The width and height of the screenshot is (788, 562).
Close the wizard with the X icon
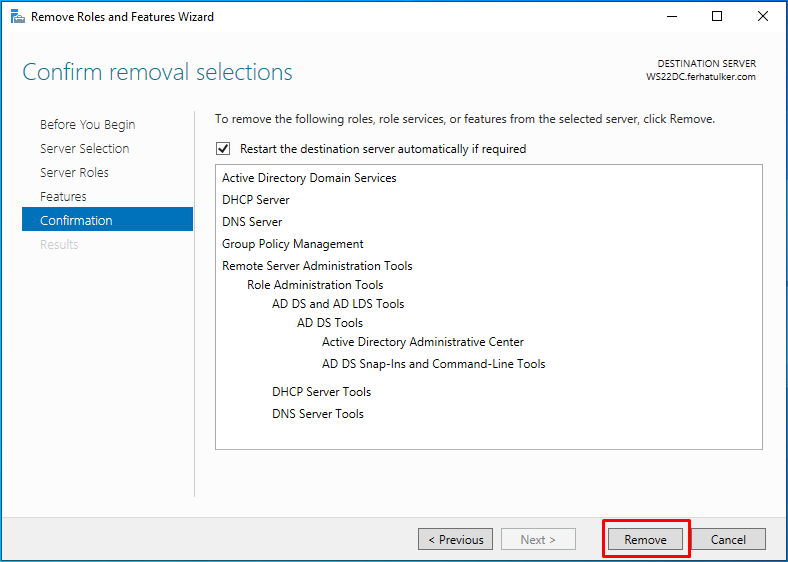click(762, 17)
